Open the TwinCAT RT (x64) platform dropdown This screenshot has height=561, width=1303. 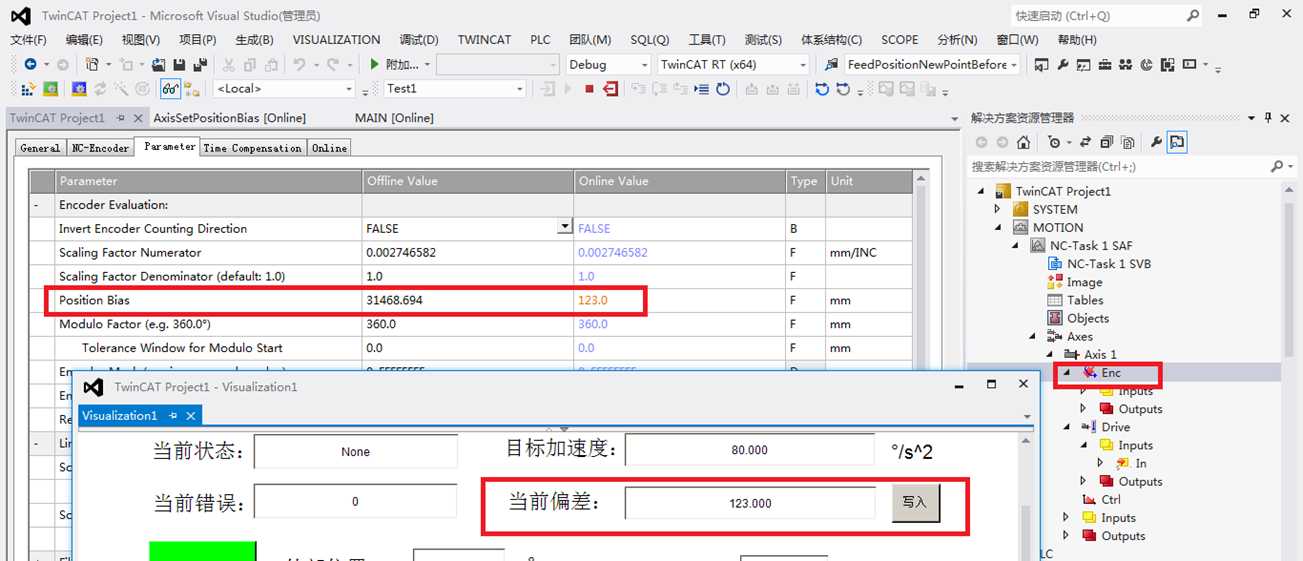(802, 64)
